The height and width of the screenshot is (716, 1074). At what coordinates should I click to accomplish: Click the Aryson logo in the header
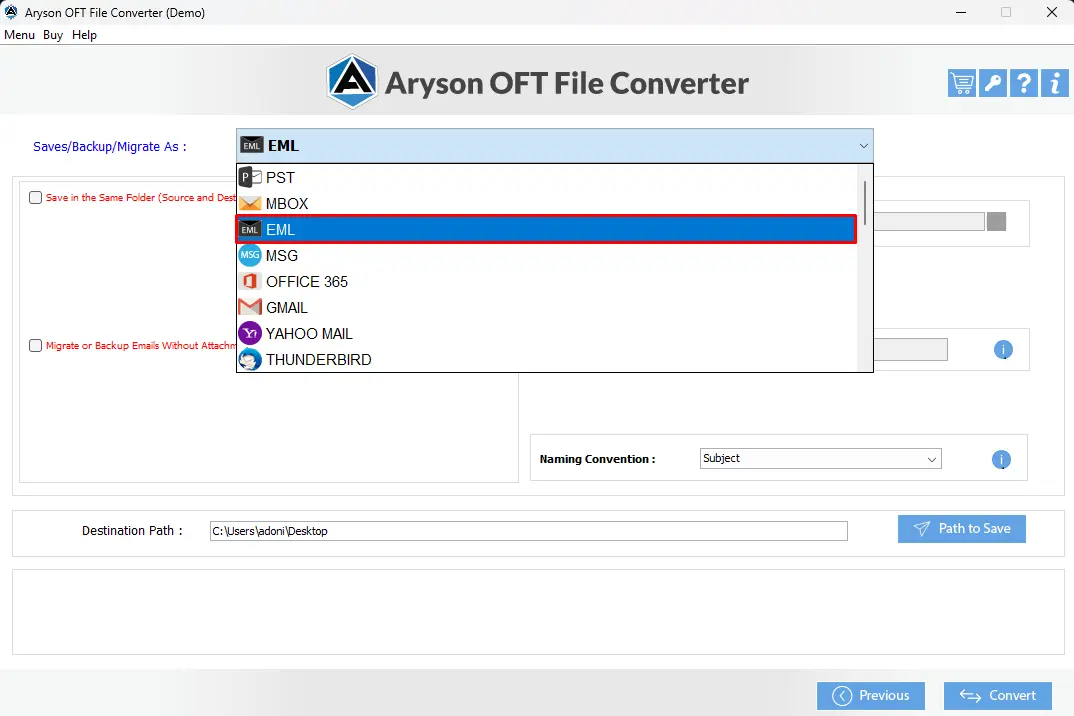(x=351, y=82)
